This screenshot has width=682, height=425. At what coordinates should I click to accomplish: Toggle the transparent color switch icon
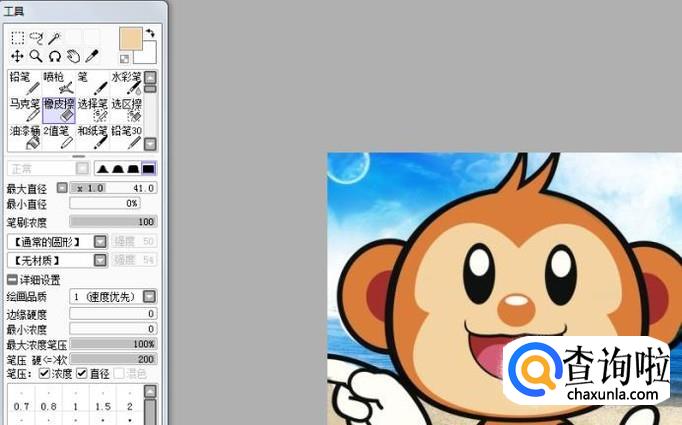[124, 58]
